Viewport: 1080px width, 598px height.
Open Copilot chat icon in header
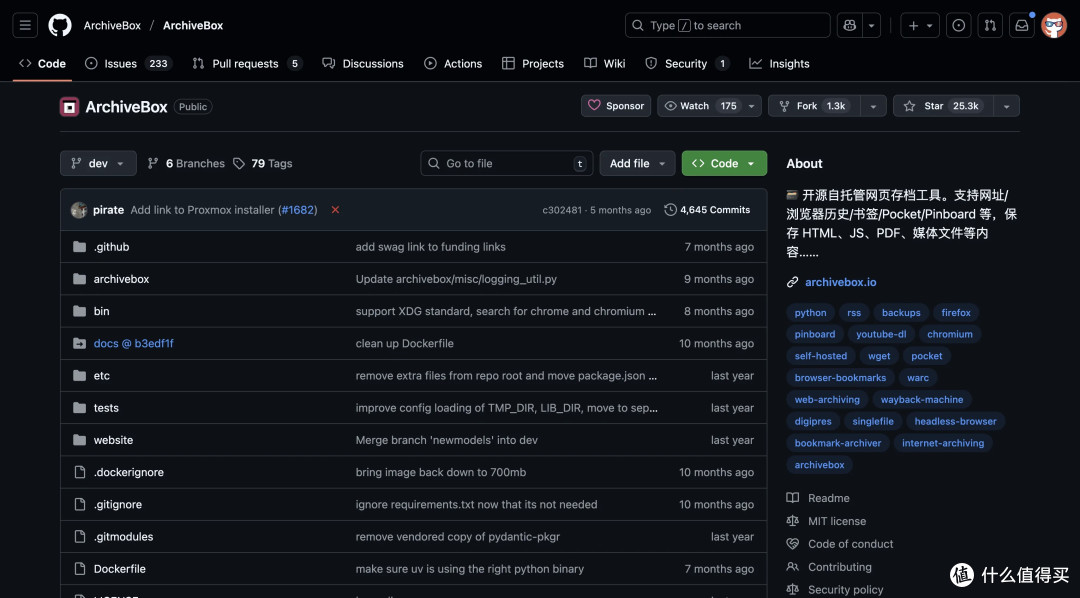point(849,25)
